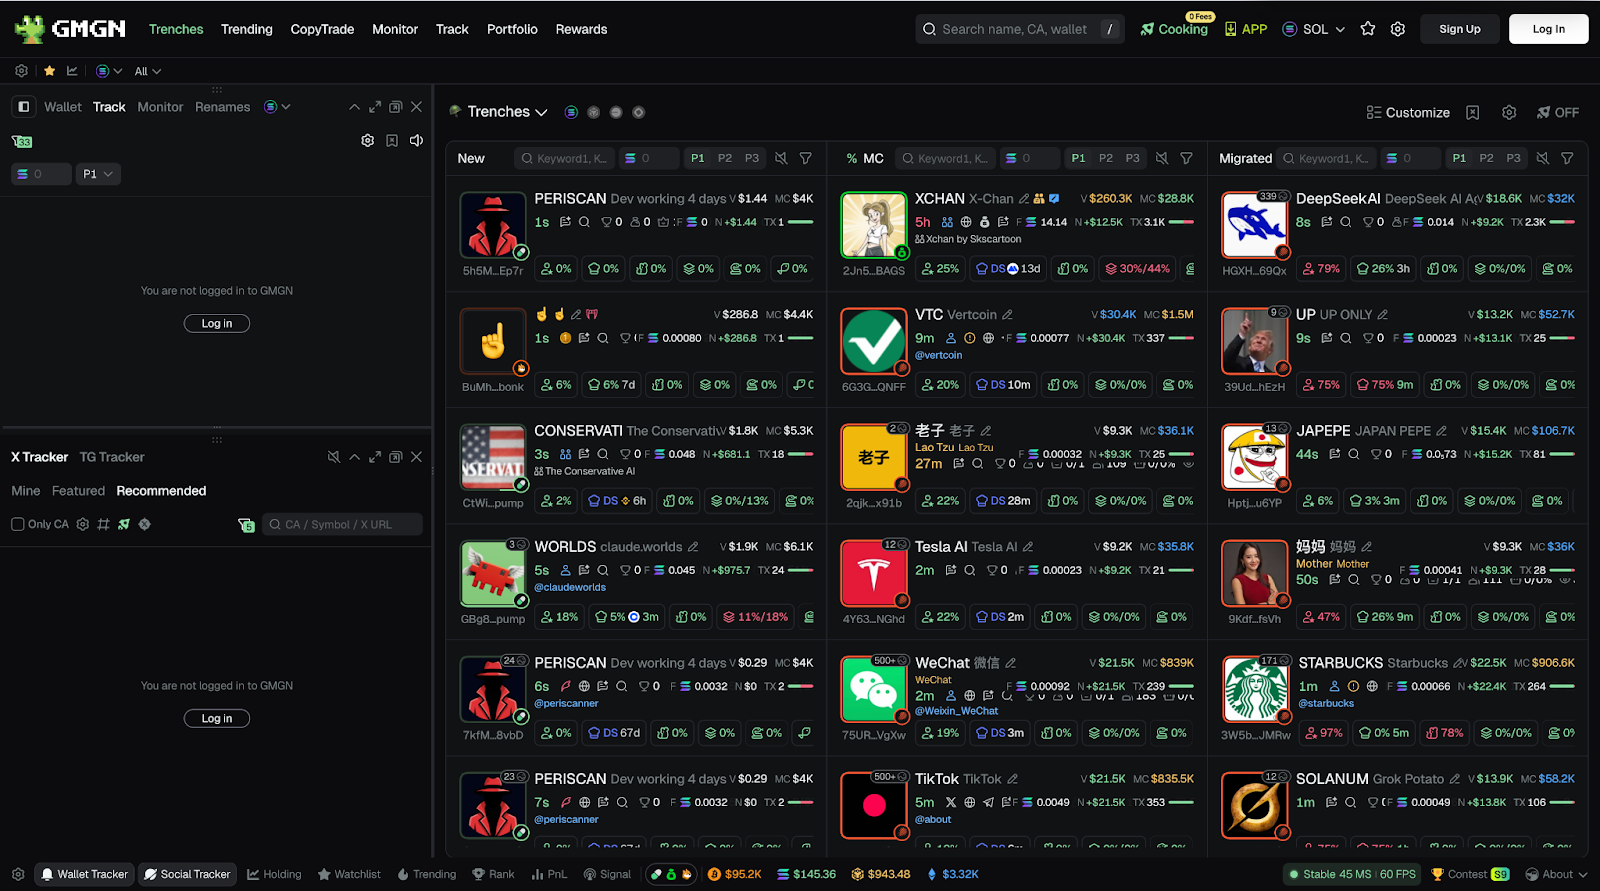Mute sound alerts for % MC column
Screen dimensions: 1600x891
click(x=1162, y=158)
